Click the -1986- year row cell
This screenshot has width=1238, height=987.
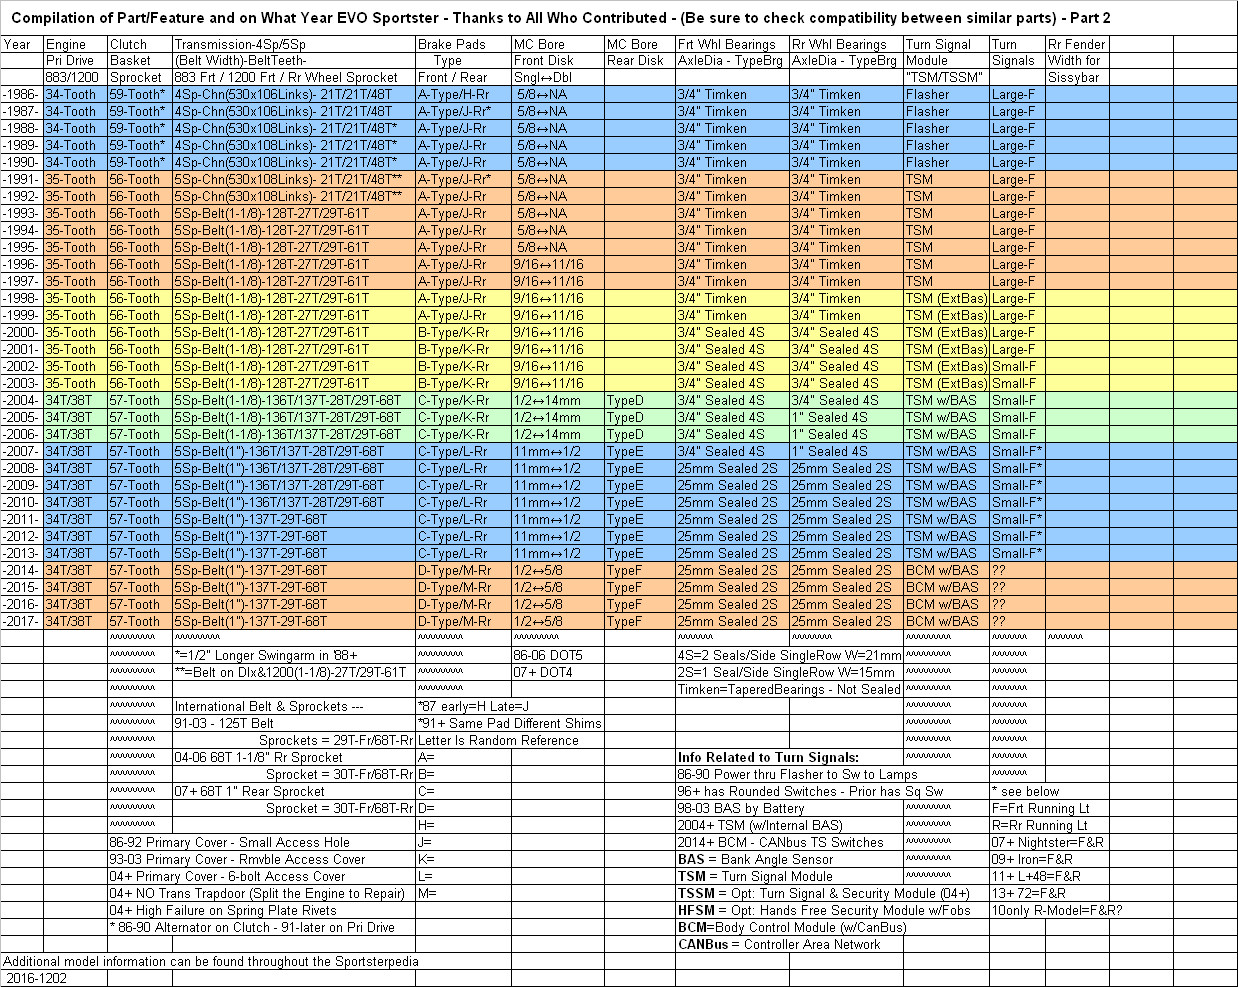click(x=22, y=94)
